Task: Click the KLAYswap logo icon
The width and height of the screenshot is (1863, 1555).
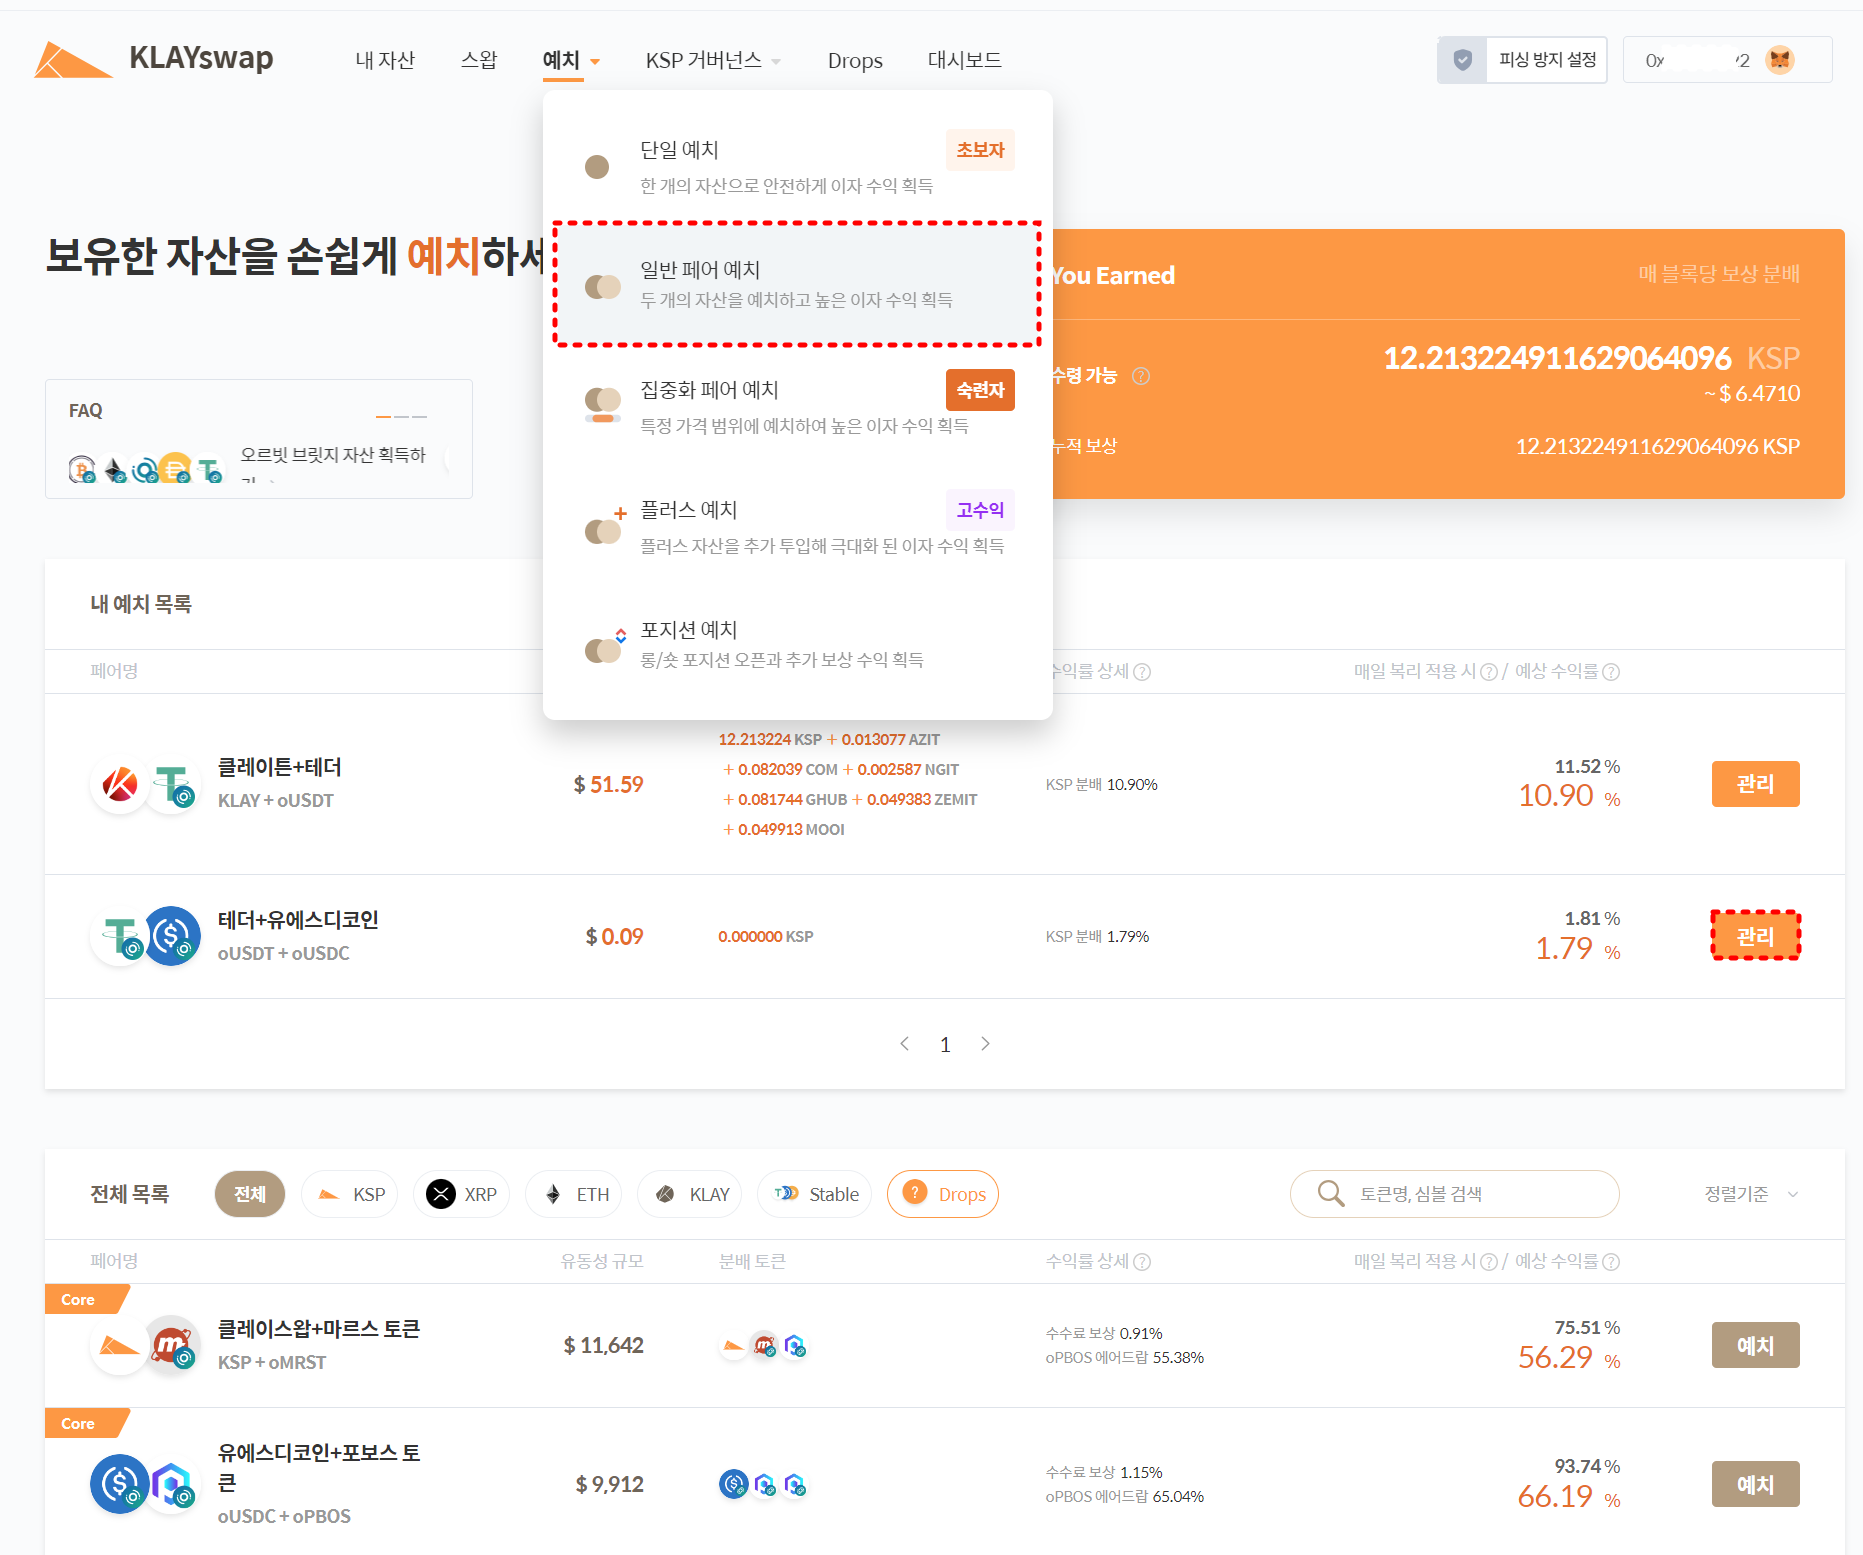Action: [72, 60]
